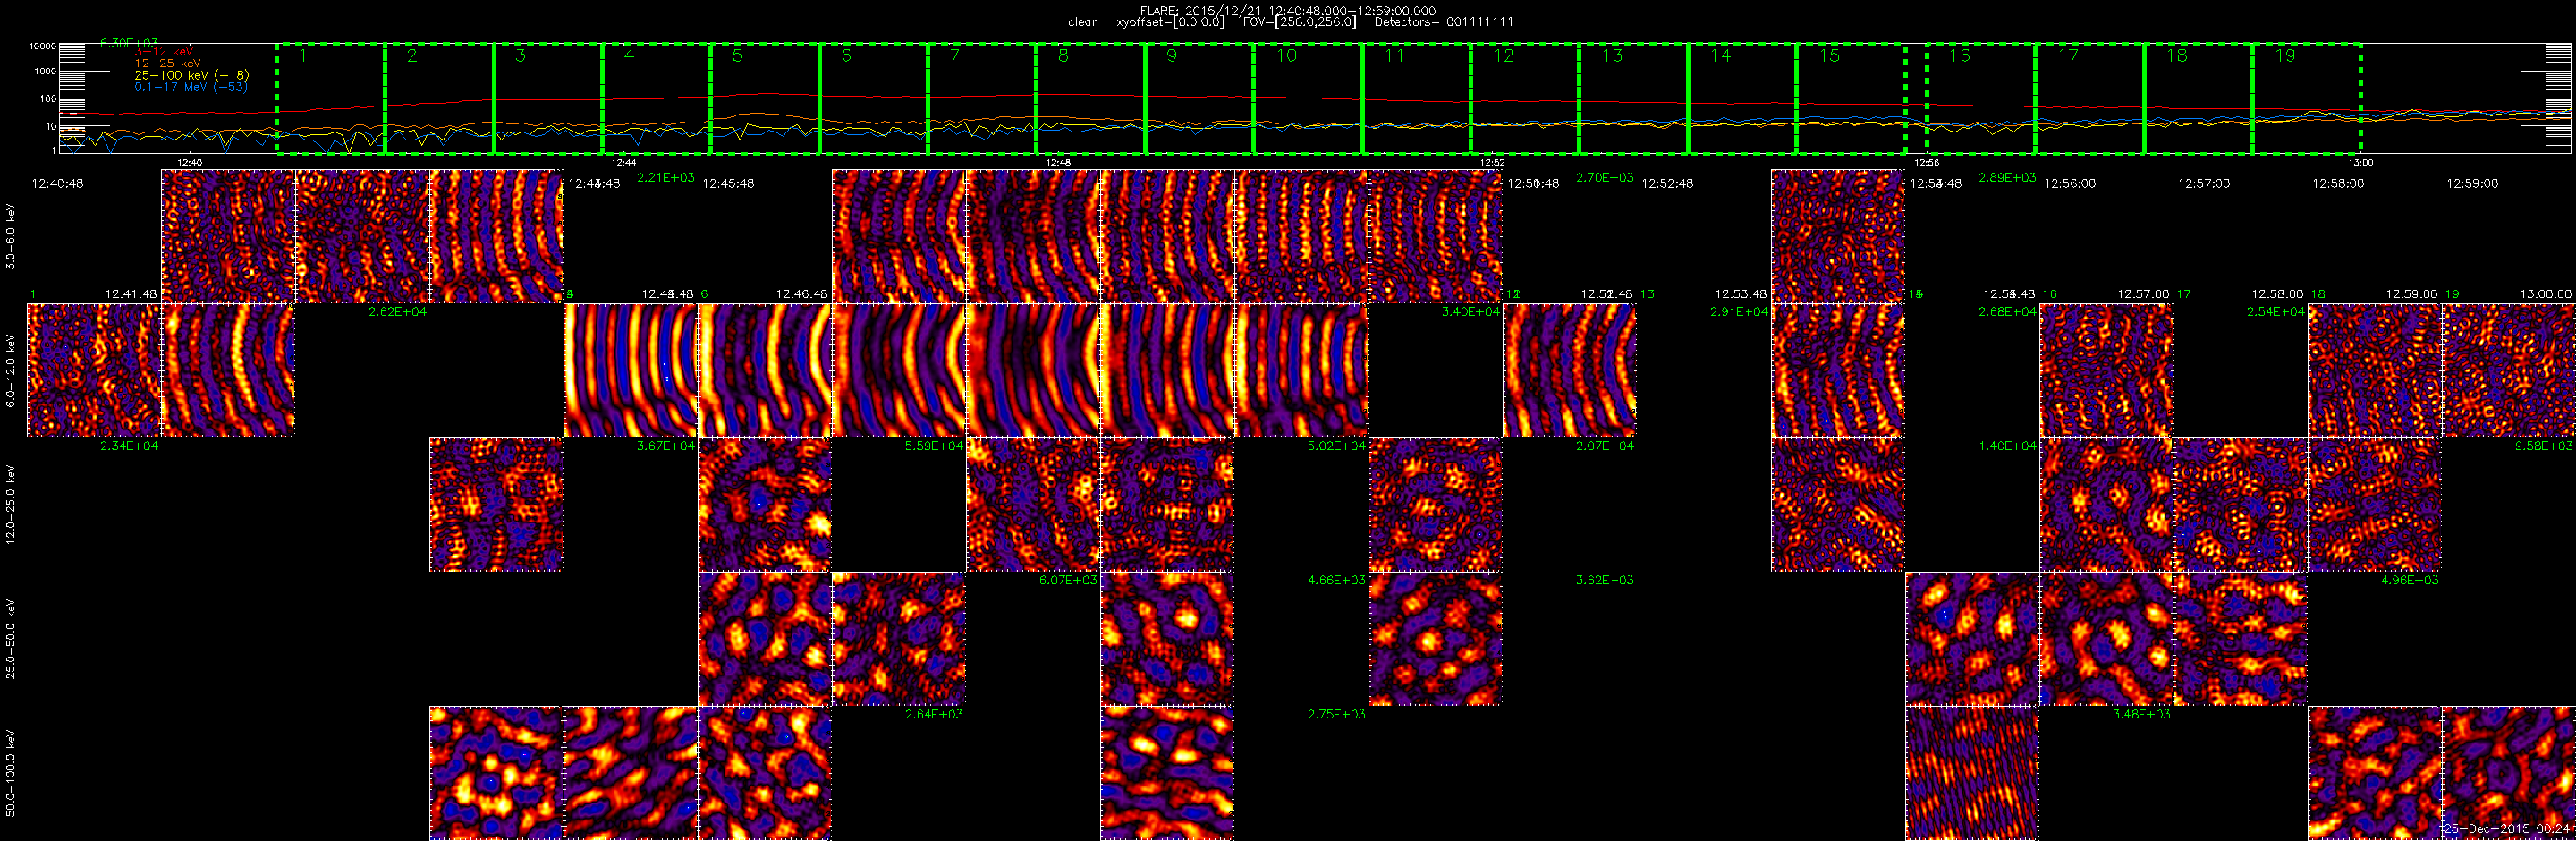Viewport: 2576px width, 841px height.
Task: Pick interval 18 marker
Action: click(2177, 56)
